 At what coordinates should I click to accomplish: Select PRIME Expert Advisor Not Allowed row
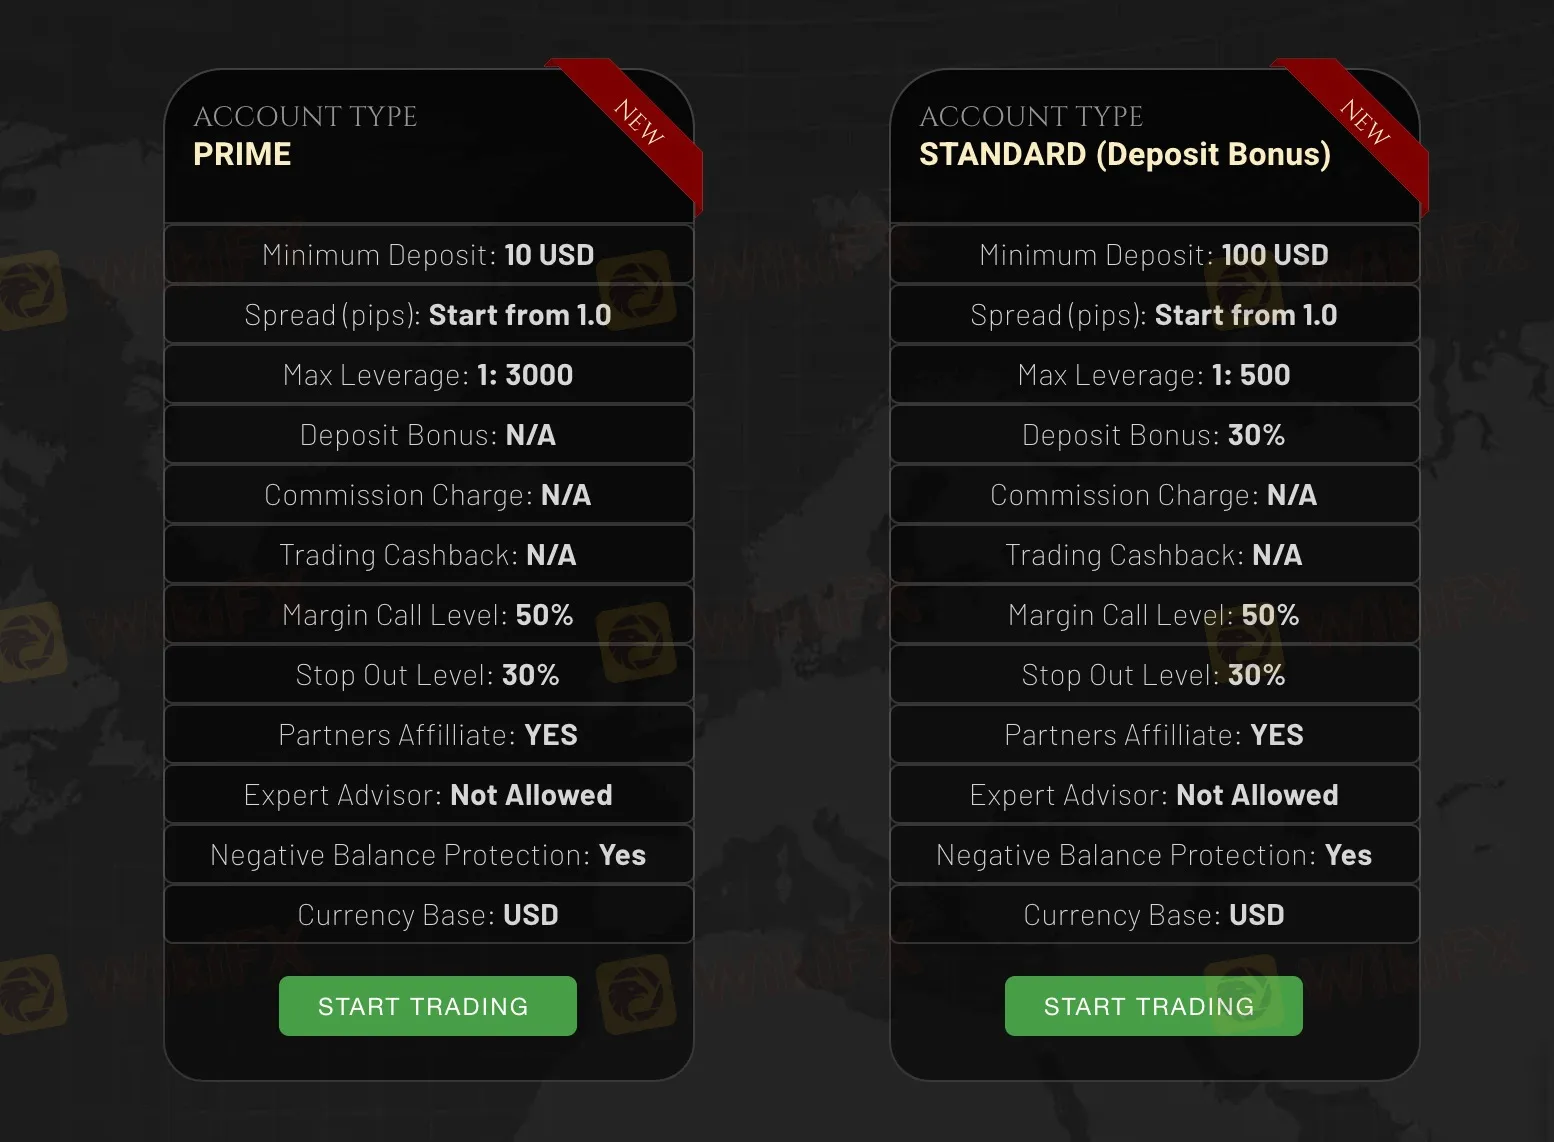click(x=429, y=794)
